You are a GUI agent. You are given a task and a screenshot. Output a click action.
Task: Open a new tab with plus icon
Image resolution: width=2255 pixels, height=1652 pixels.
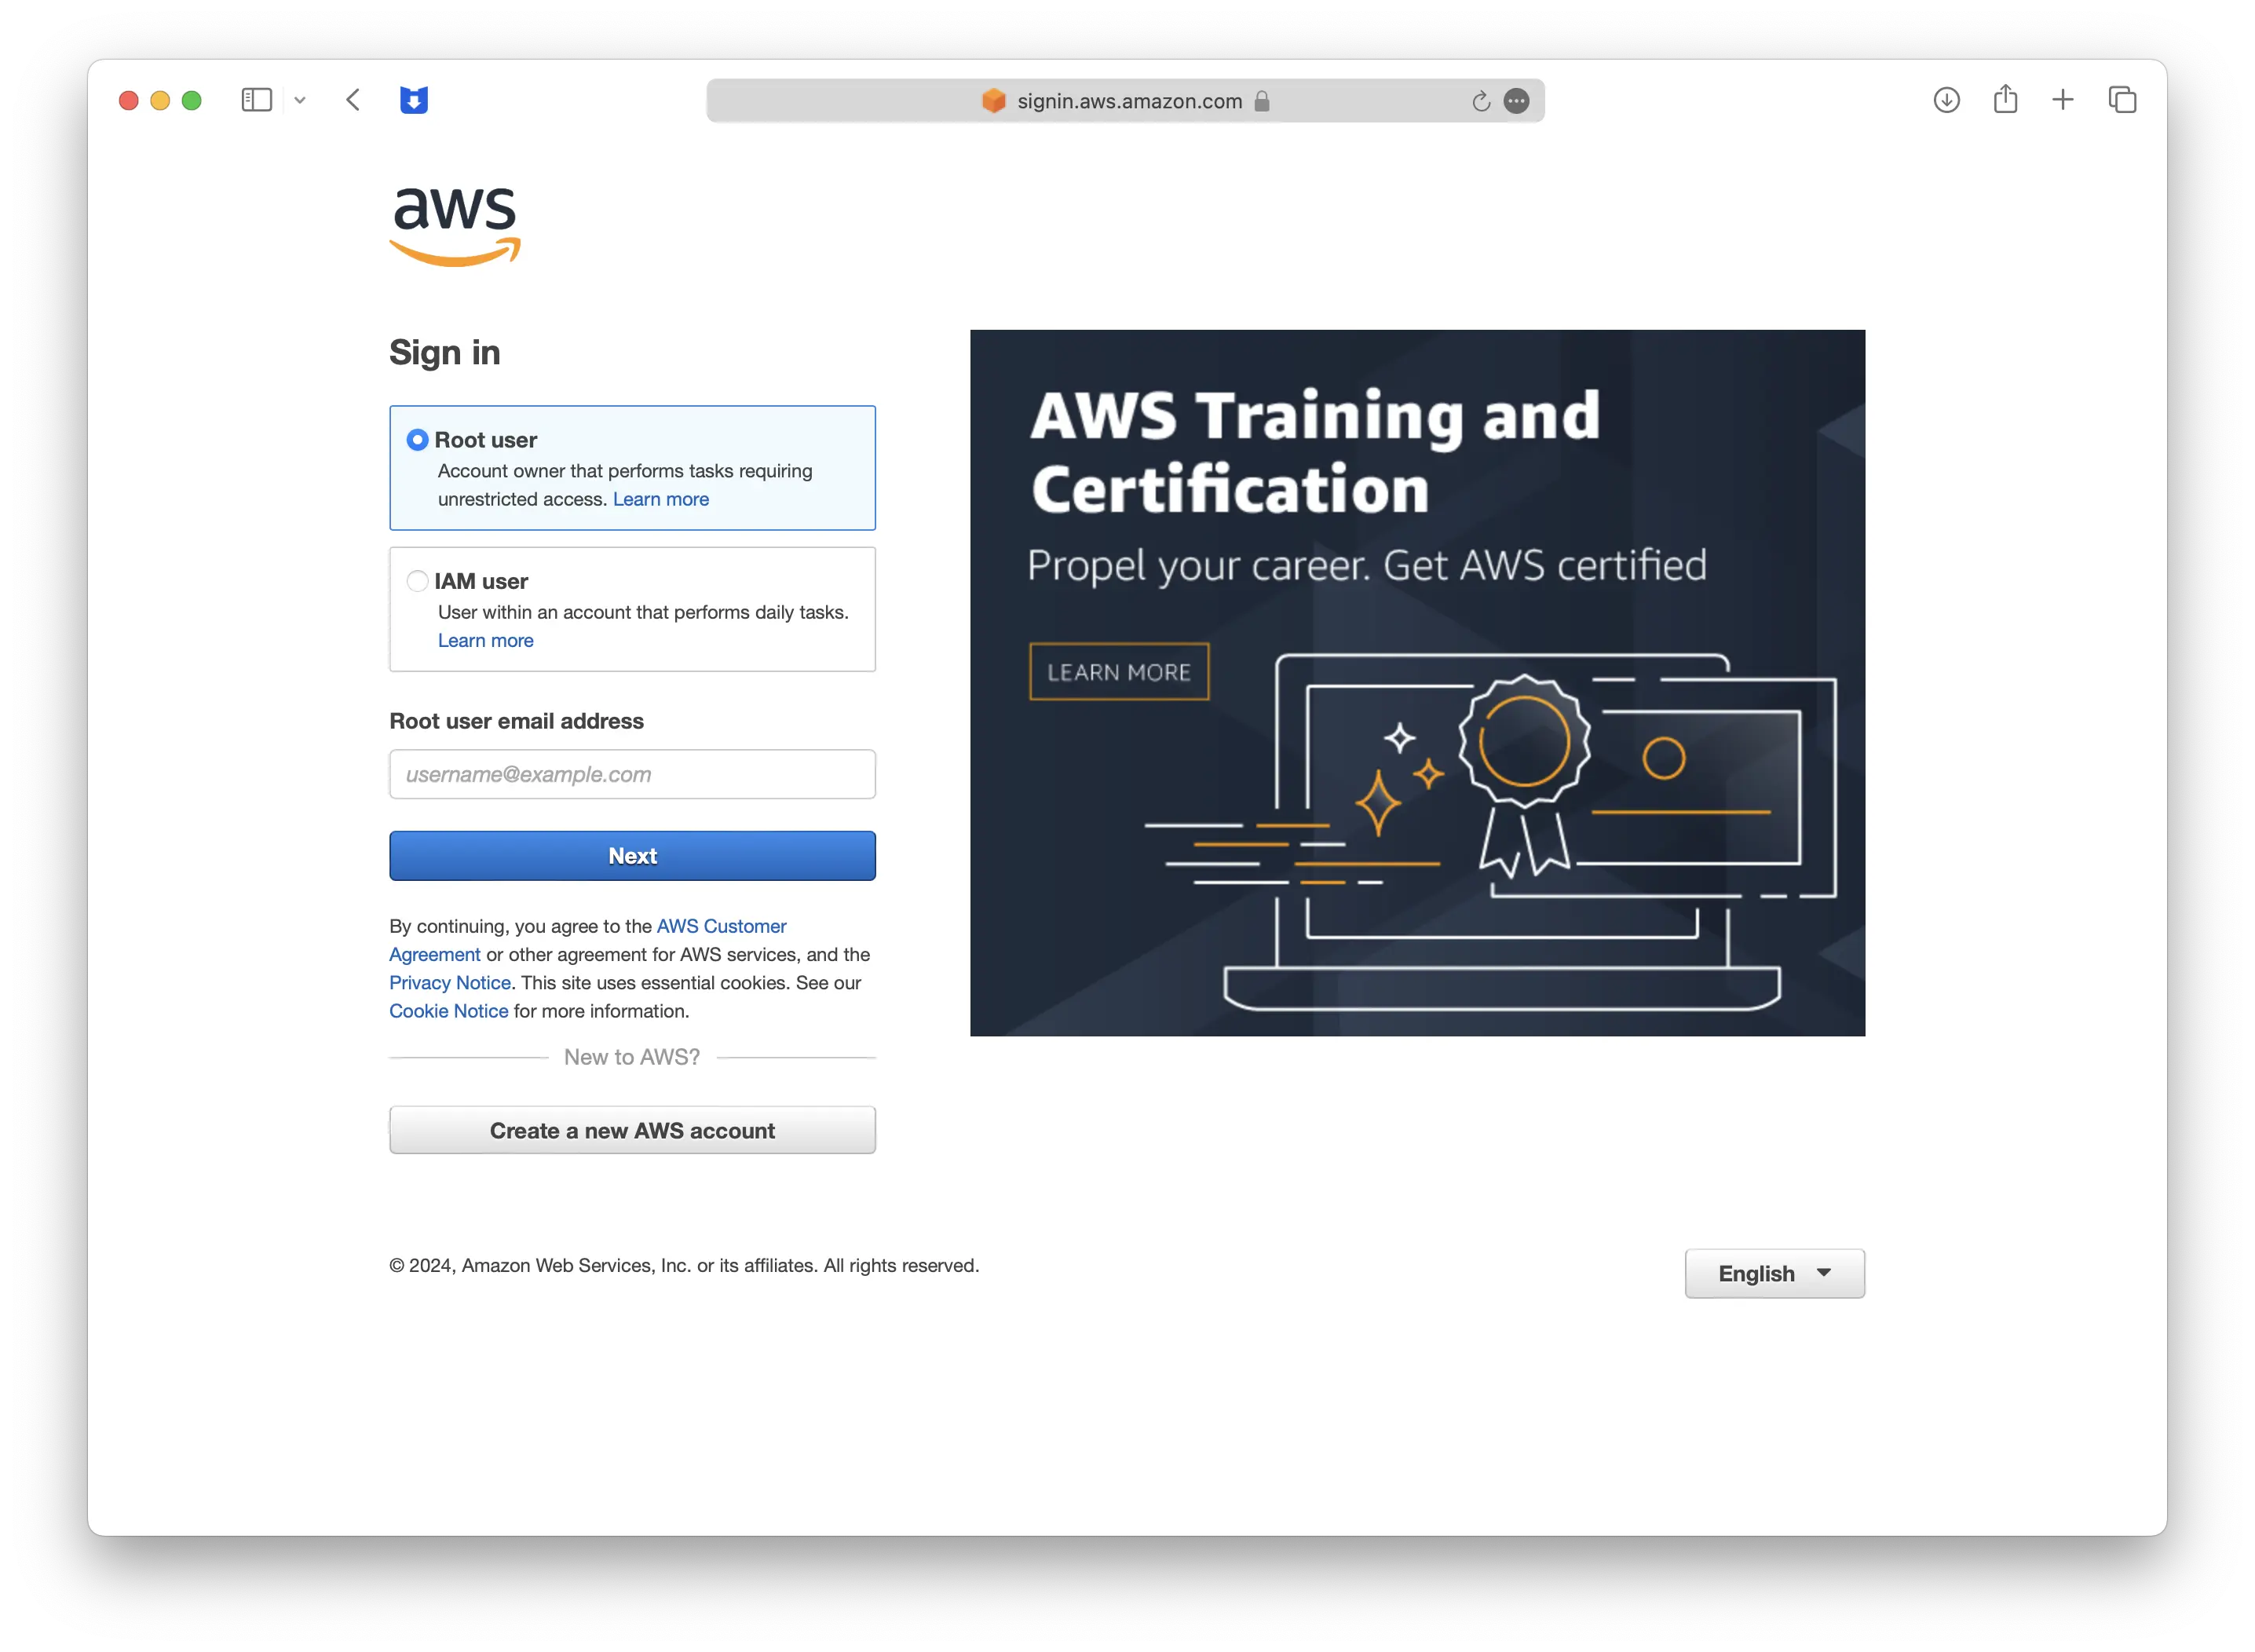[x=2063, y=100]
